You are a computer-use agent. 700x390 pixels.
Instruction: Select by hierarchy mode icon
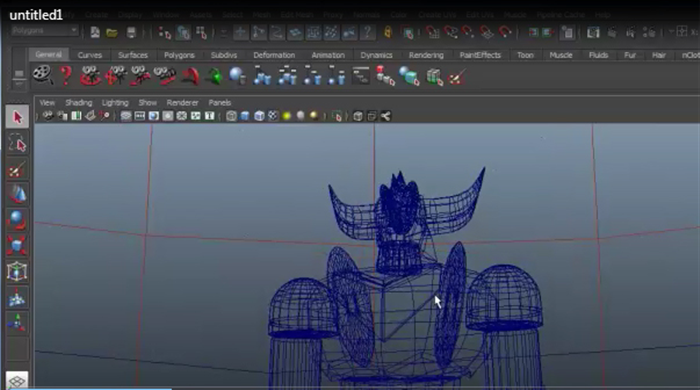pos(165,33)
